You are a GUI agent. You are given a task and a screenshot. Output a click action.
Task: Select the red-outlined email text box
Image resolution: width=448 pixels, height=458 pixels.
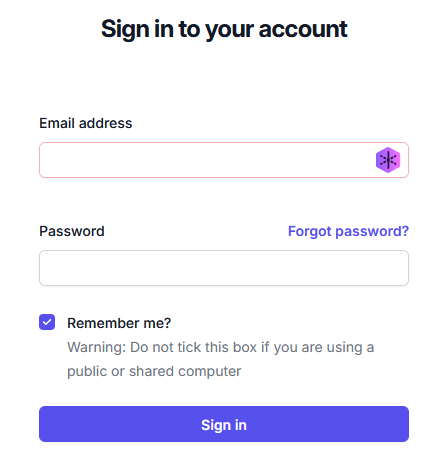pyautogui.click(x=224, y=160)
